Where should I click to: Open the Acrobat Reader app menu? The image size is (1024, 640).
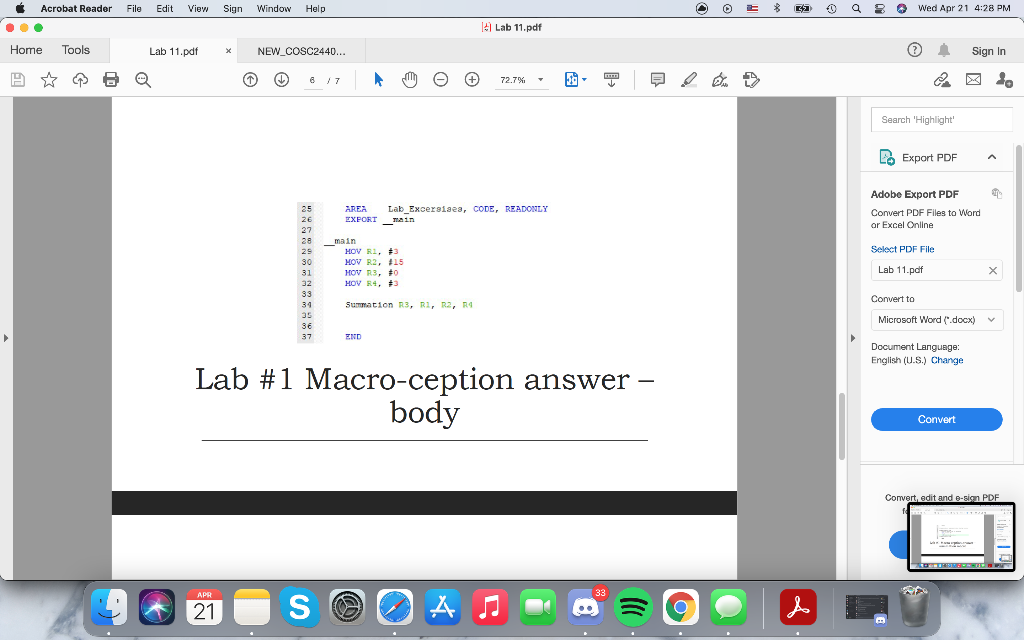click(x=76, y=8)
